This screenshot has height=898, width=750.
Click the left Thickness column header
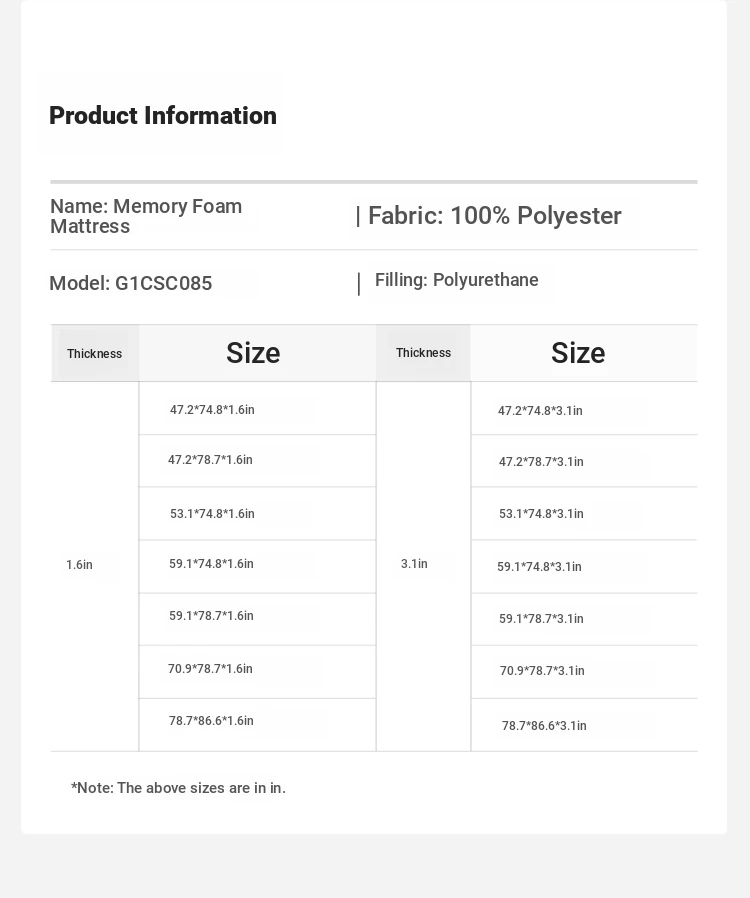point(94,353)
